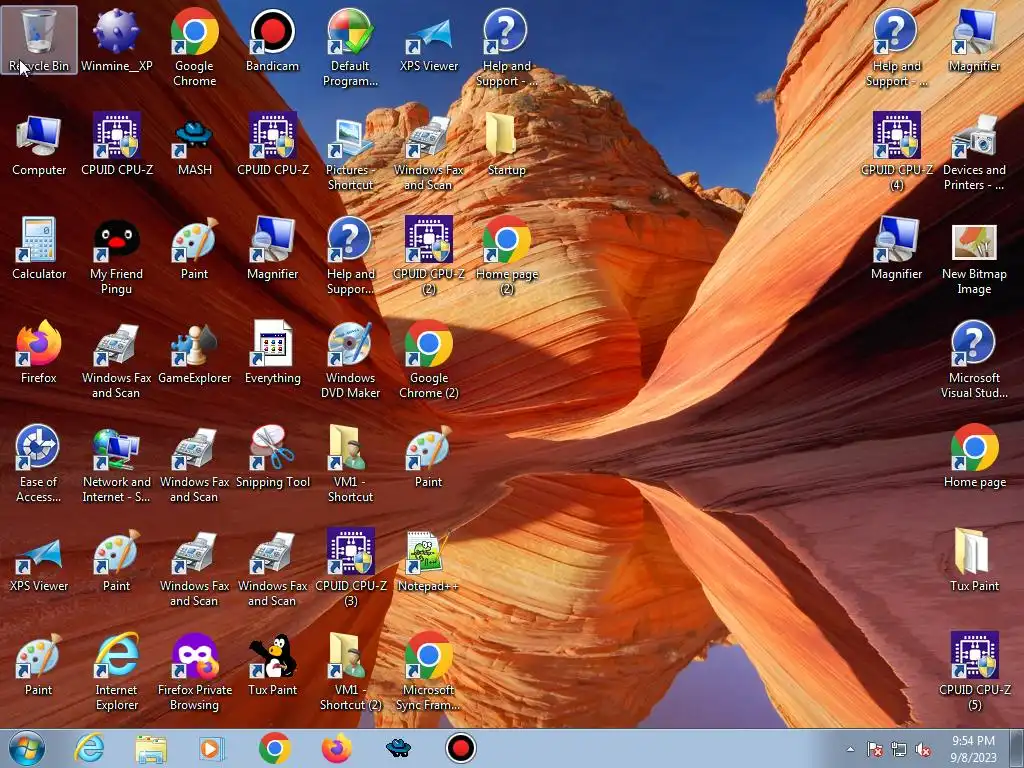Viewport: 1024px width, 768px height.
Task: Open the network status tray icon
Action: [x=899, y=749]
